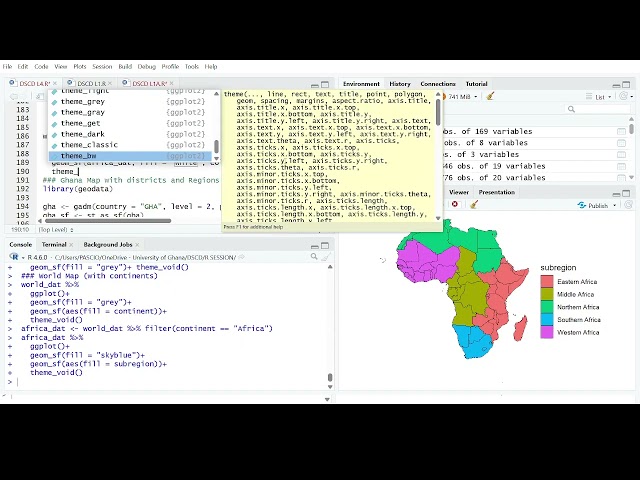The image size is (640, 480).
Task: Click view working directory arrow icon
Action: click(241, 257)
